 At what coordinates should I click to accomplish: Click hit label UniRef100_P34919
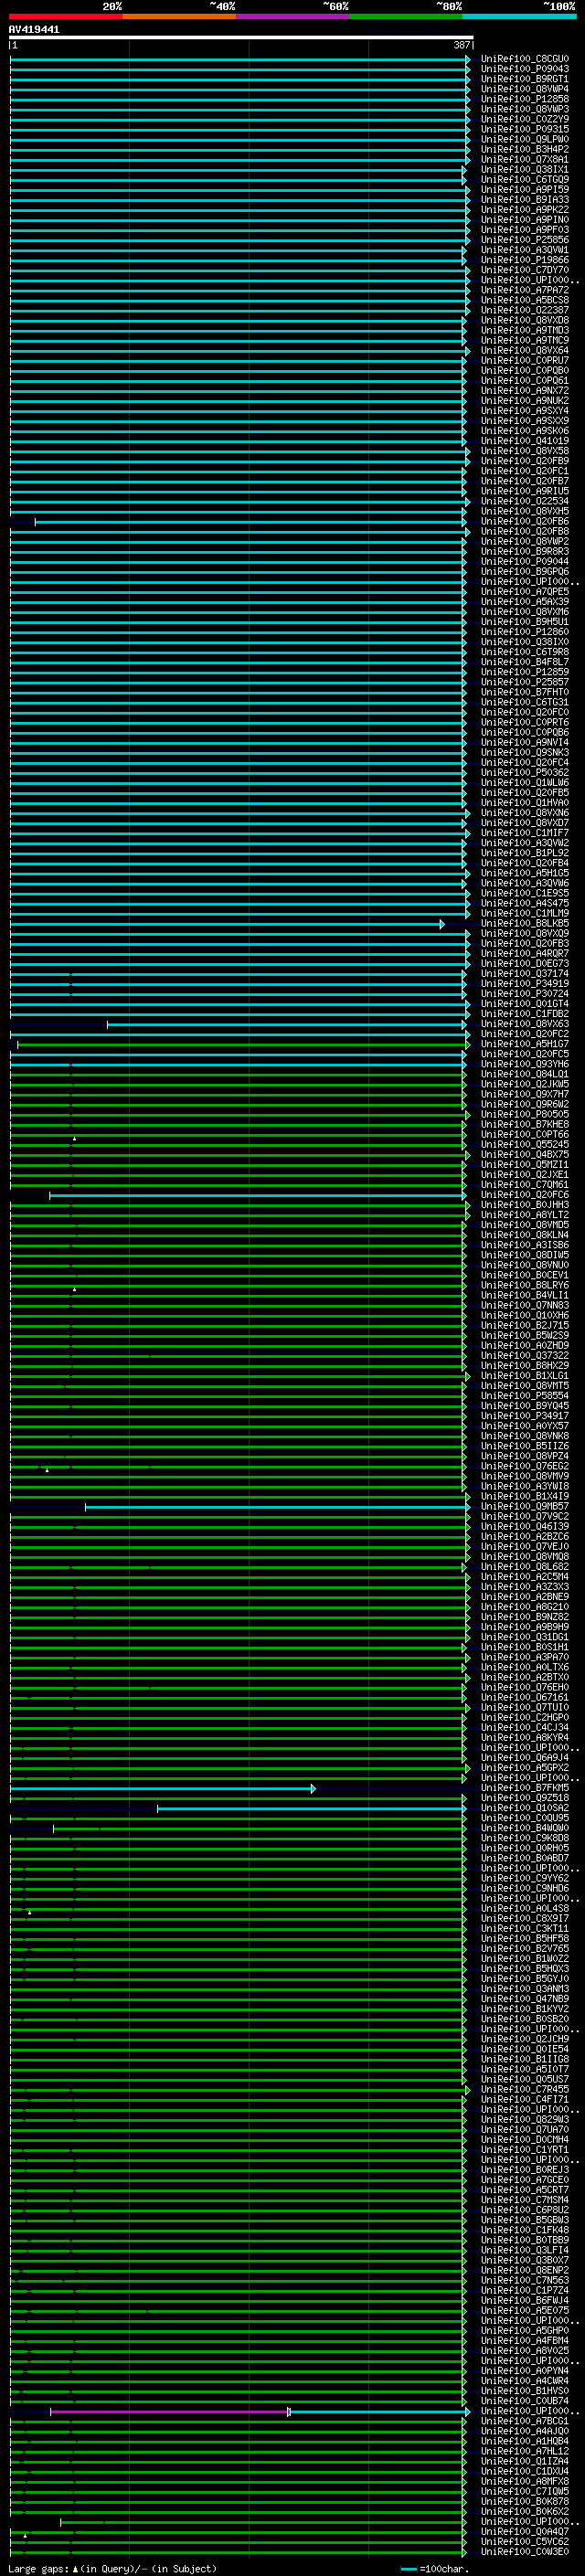(x=524, y=983)
